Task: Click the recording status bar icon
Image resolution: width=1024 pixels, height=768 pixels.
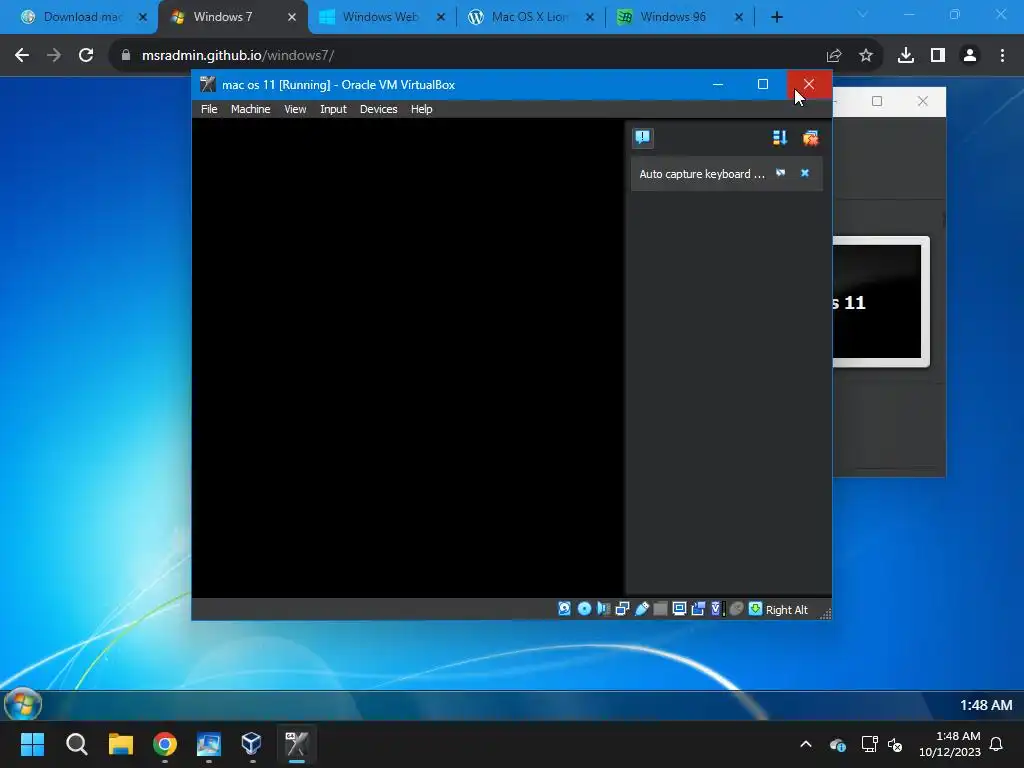Action: [698, 609]
